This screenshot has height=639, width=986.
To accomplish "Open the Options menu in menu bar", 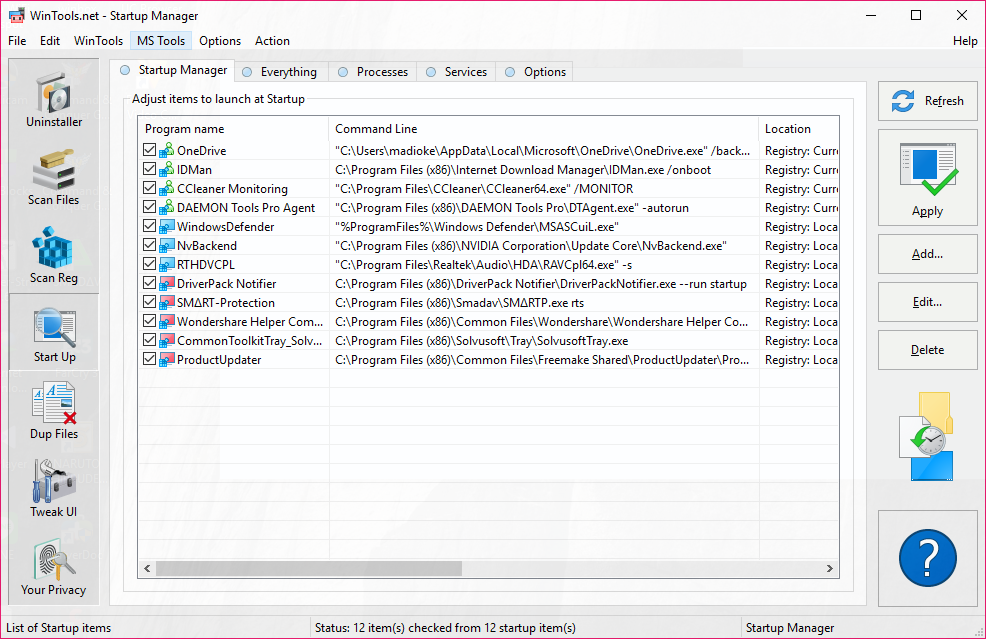I will 220,41.
